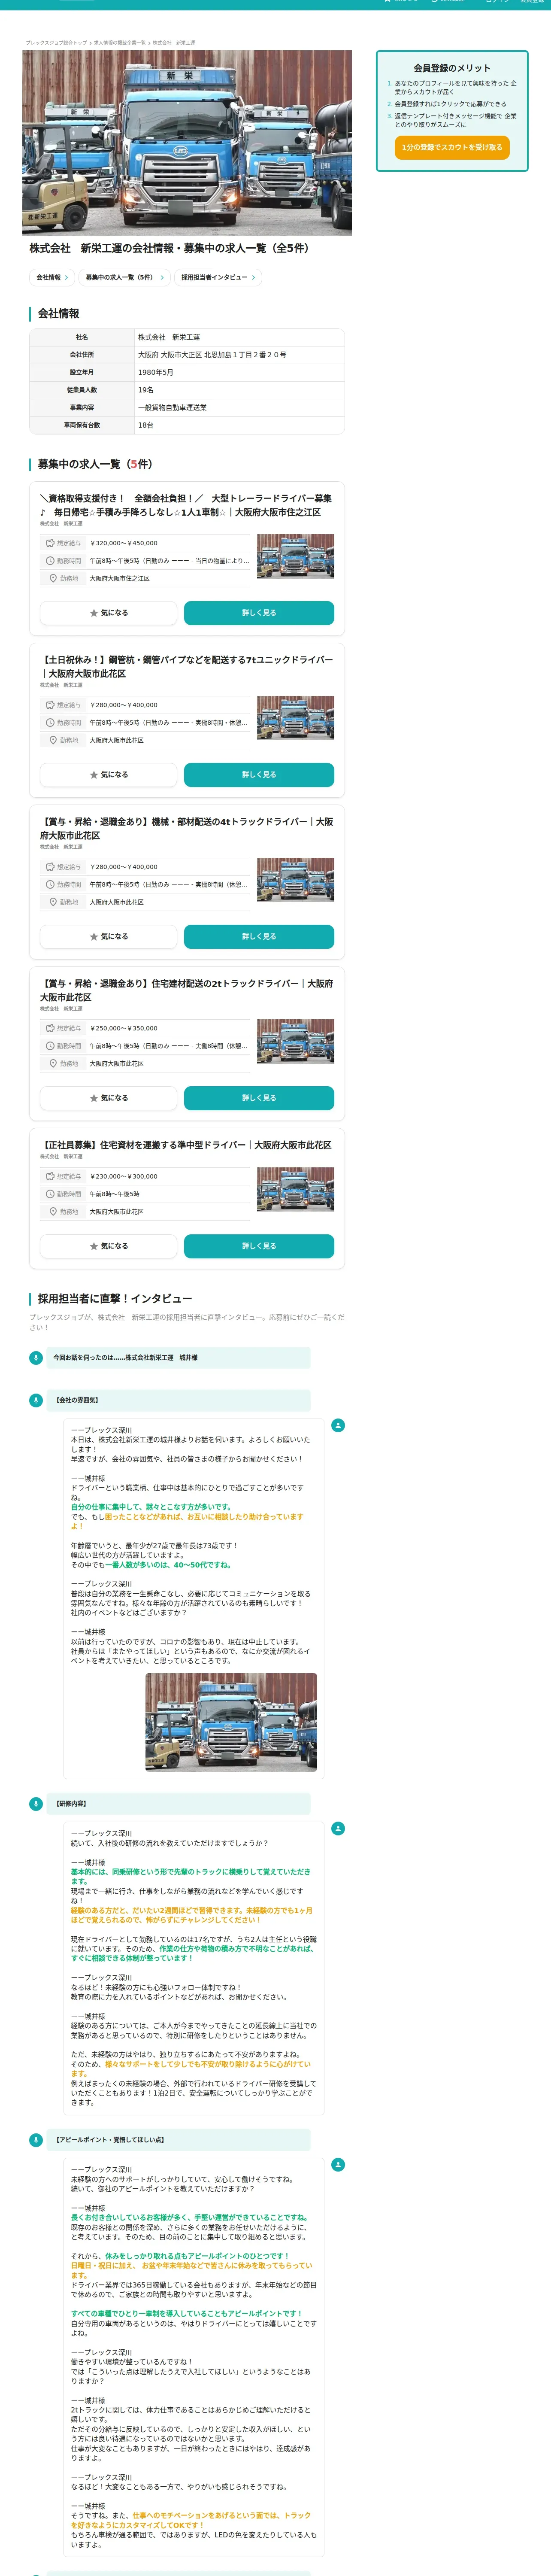Click clock icon in 7tユニック driver card
Image resolution: width=551 pixels, height=2576 pixels.
50,723
